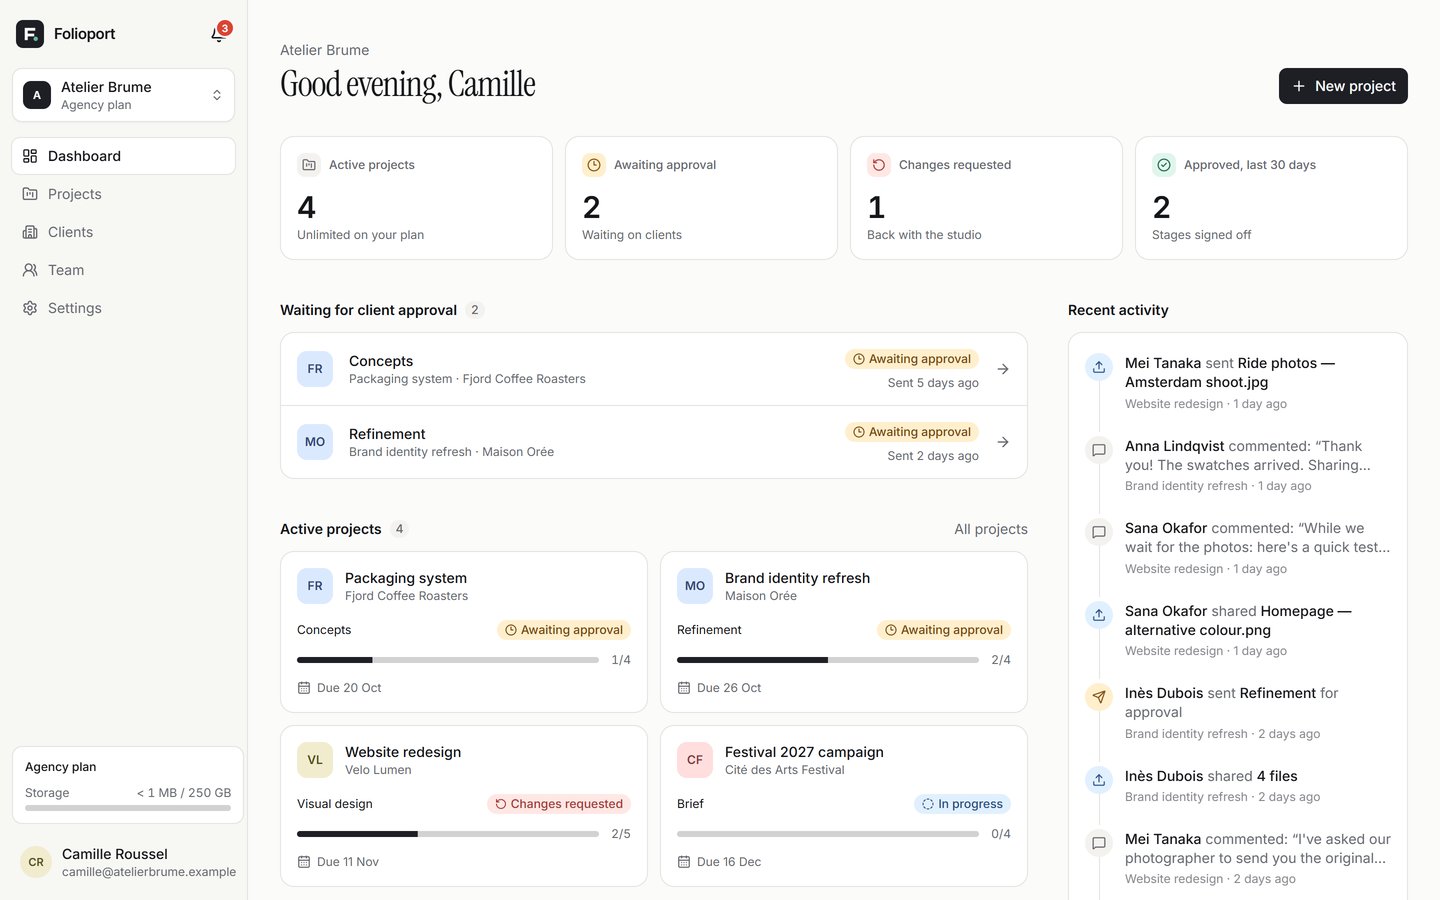Click calendar icon beside Due 20 Oct

coord(304,688)
